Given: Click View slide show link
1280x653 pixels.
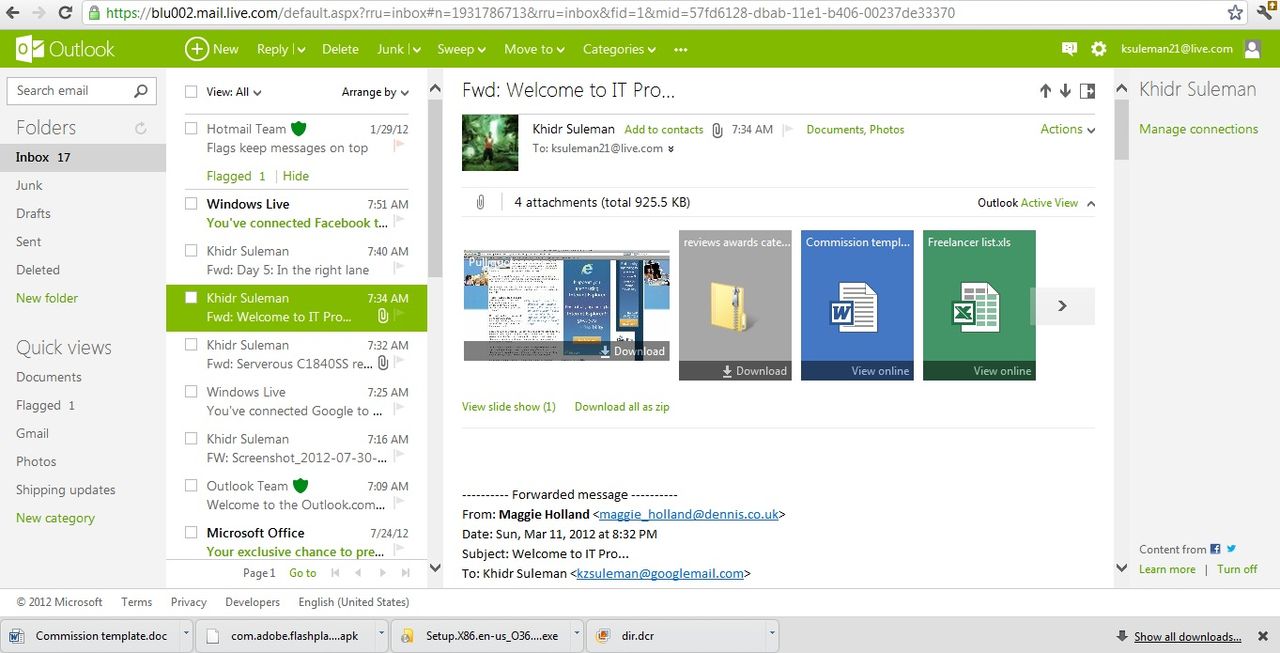Looking at the screenshot, I should tap(509, 407).
